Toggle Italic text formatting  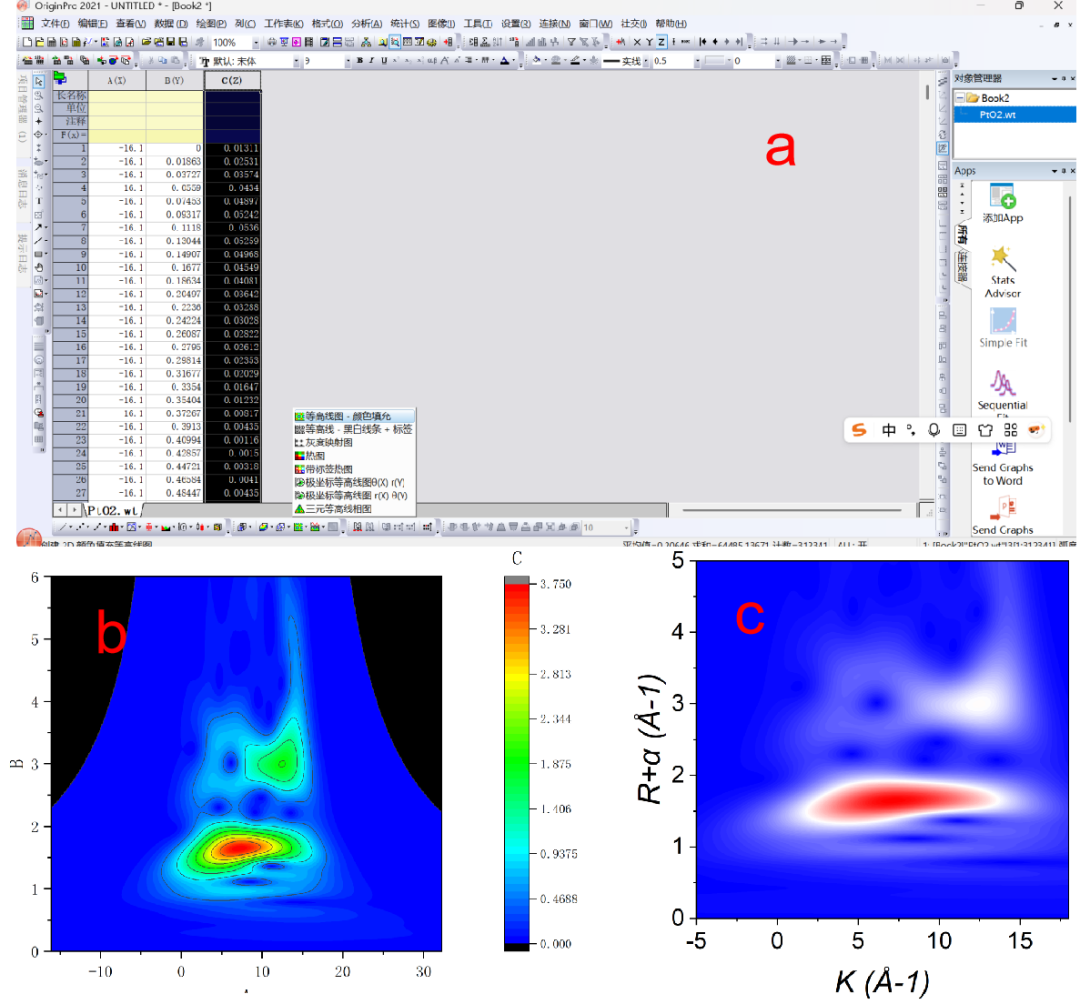coord(371,61)
